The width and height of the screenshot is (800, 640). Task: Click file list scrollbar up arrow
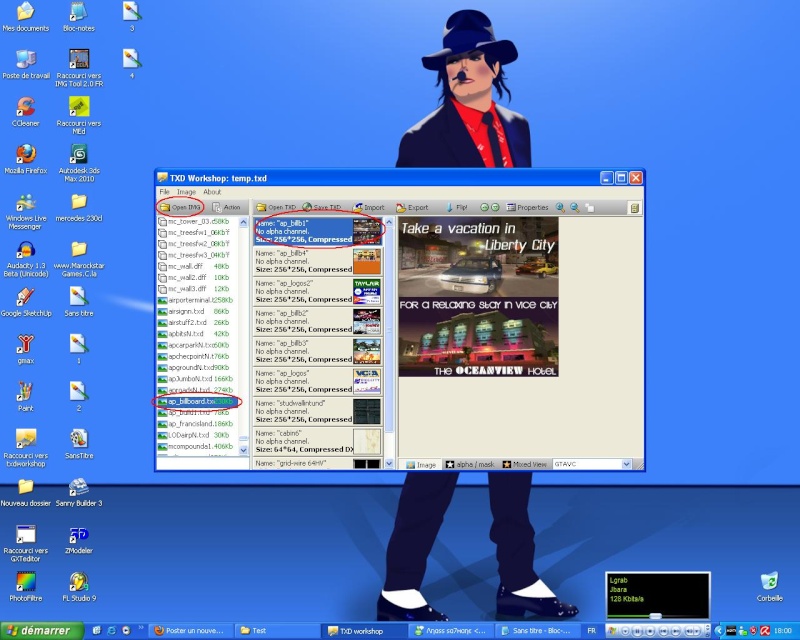coord(243,222)
